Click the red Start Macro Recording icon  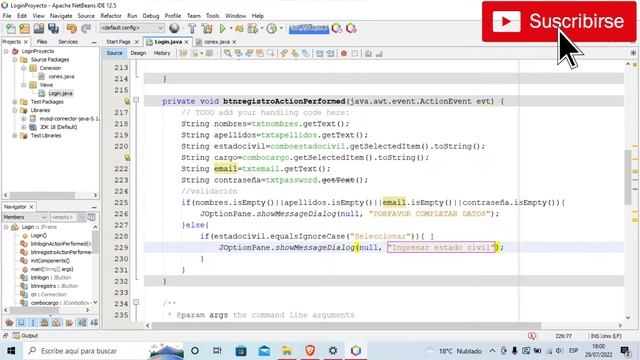point(344,53)
